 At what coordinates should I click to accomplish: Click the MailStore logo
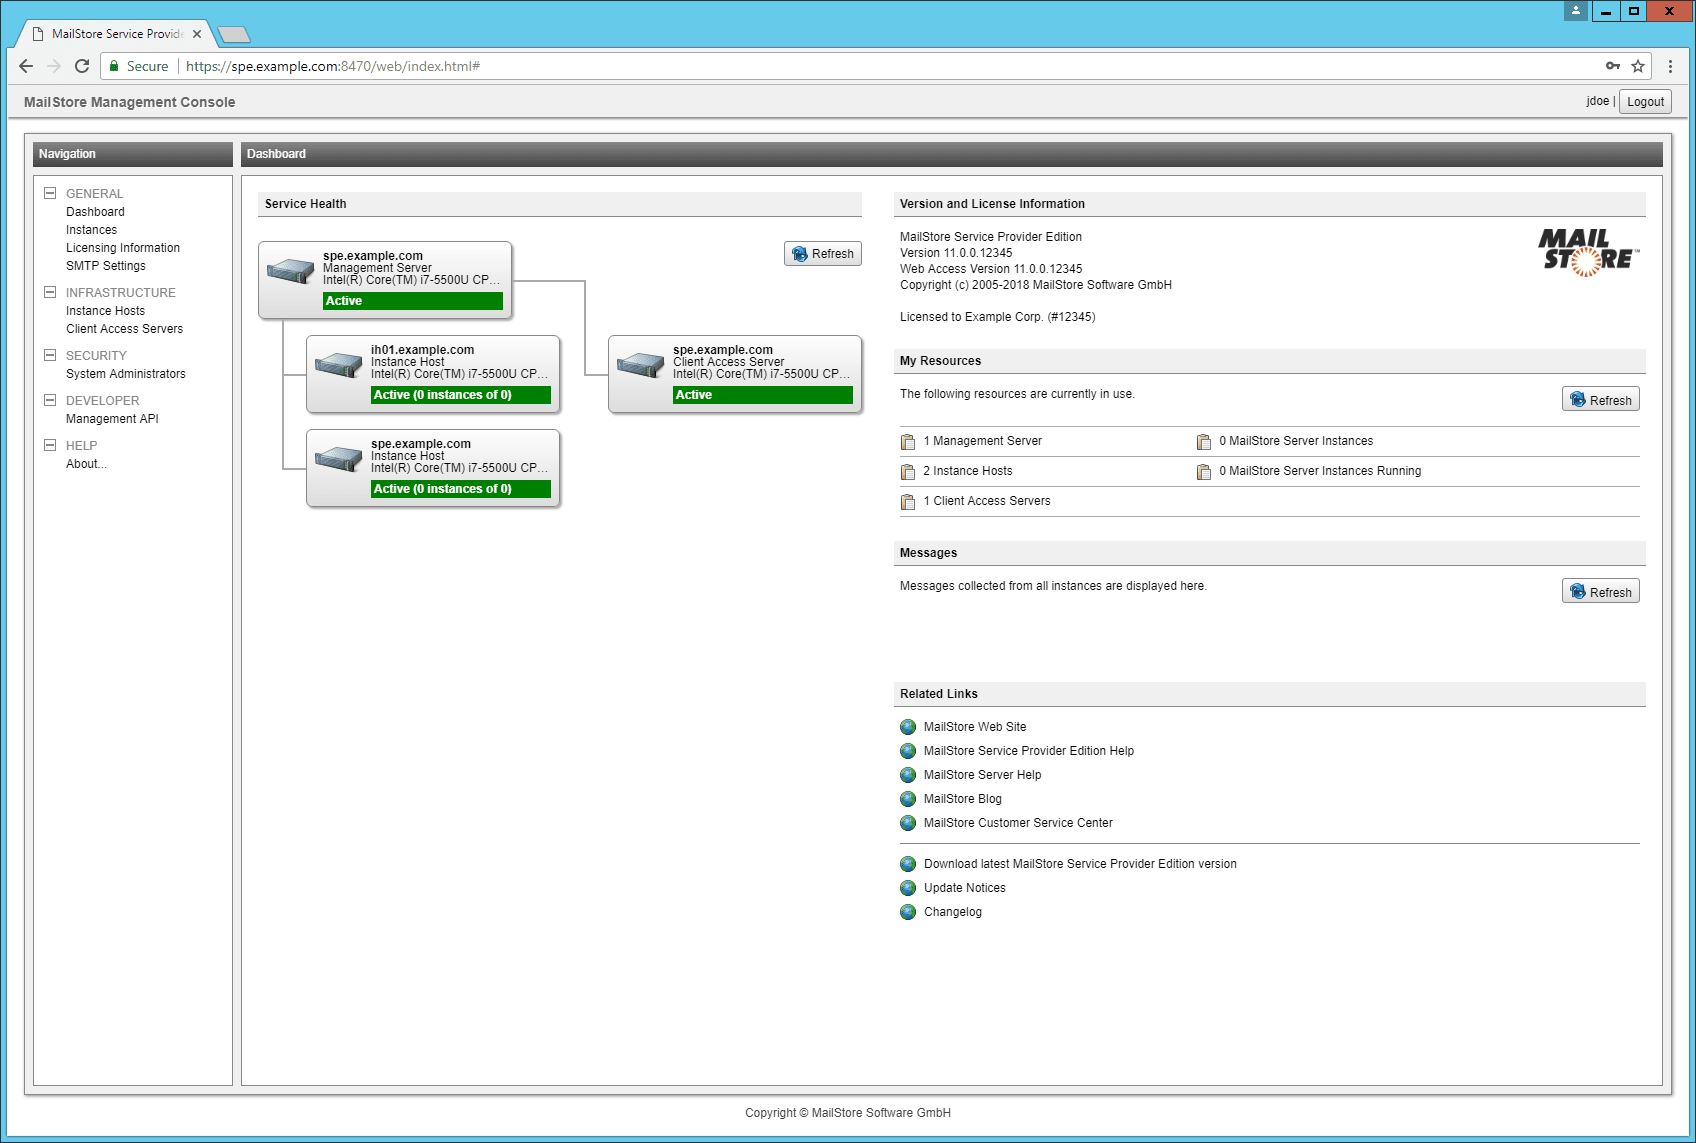(1588, 253)
